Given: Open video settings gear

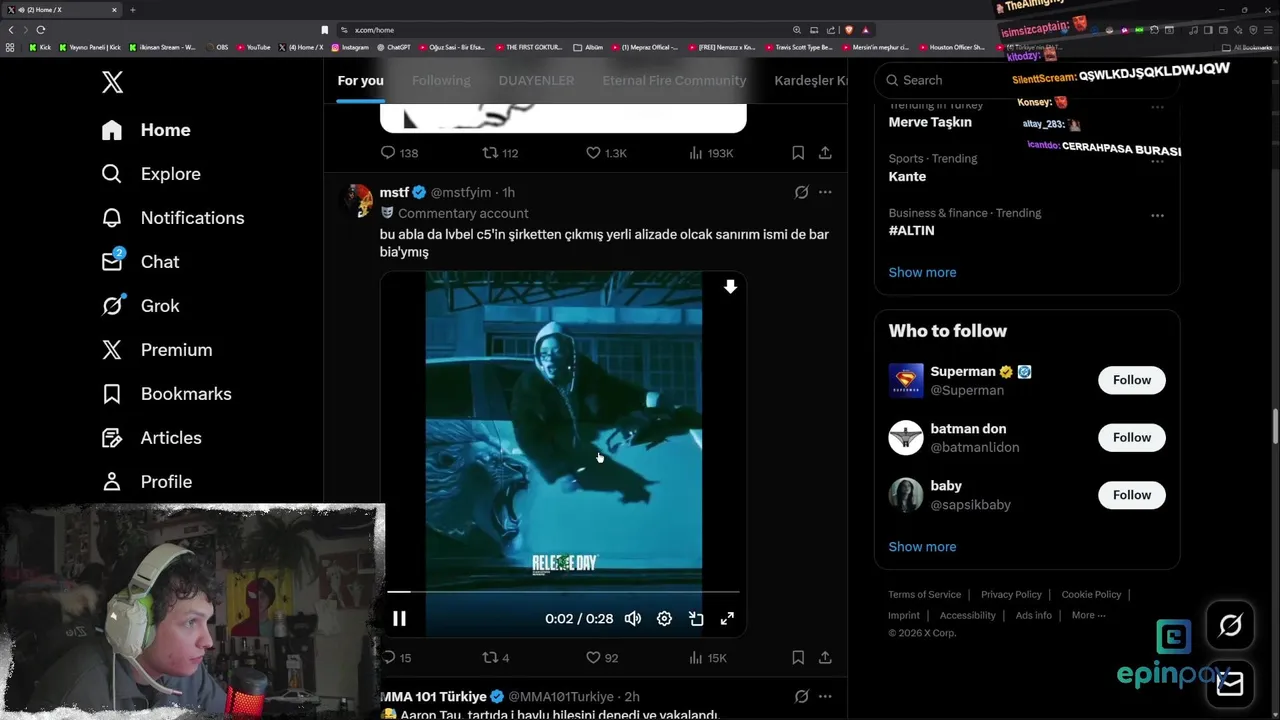Looking at the screenshot, I should pyautogui.click(x=664, y=619).
